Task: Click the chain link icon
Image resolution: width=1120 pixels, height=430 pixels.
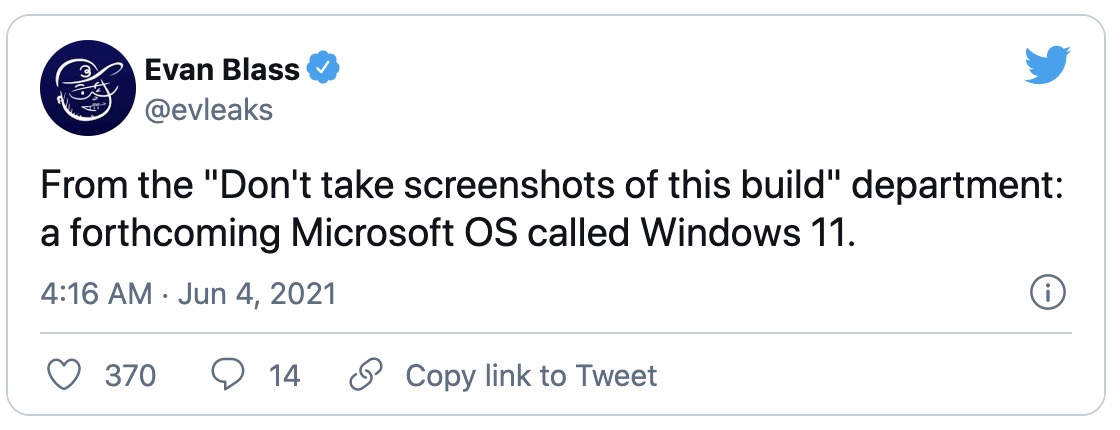Action: point(366,375)
